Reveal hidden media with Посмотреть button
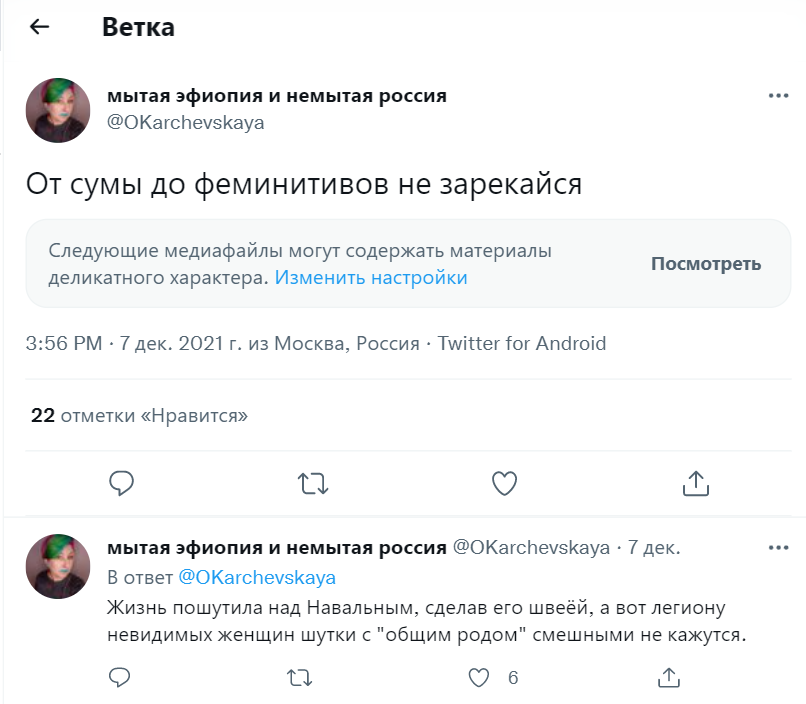806x704 pixels. click(x=706, y=263)
